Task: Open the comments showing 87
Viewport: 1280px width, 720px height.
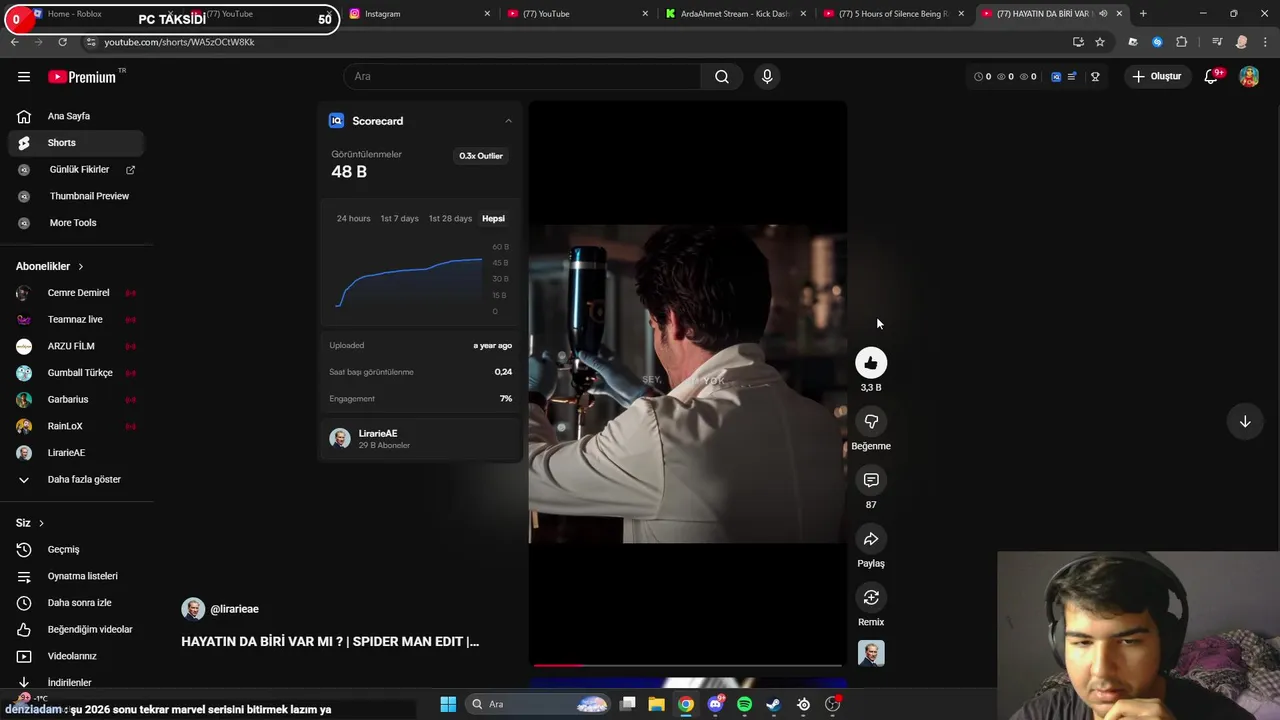Action: point(871,481)
